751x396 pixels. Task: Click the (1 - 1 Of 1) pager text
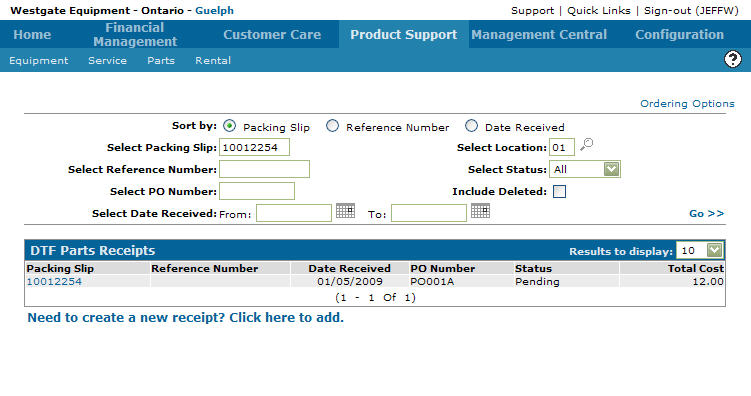pos(376,297)
